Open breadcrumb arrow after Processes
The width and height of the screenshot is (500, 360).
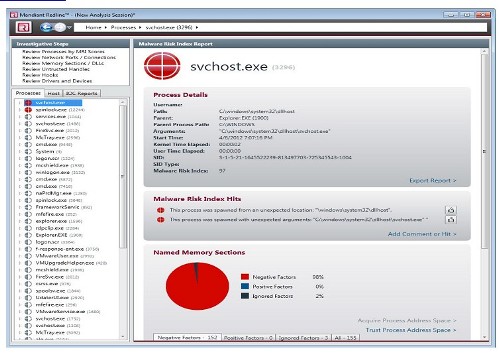[140, 27]
